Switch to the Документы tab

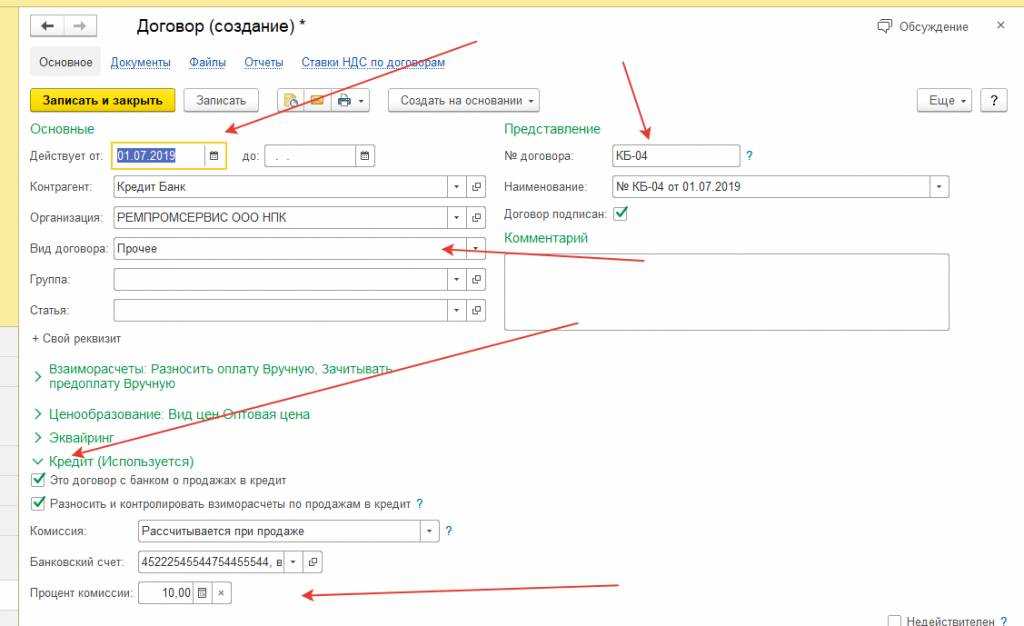click(140, 62)
